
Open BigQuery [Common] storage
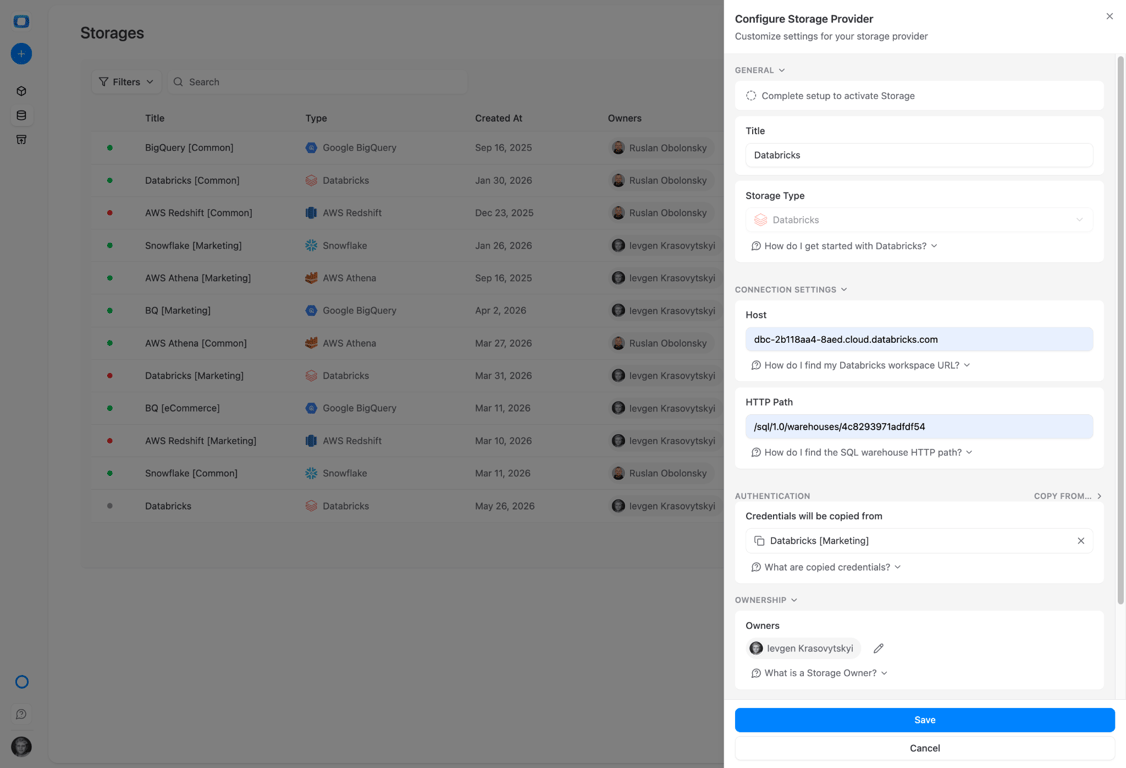coord(189,147)
